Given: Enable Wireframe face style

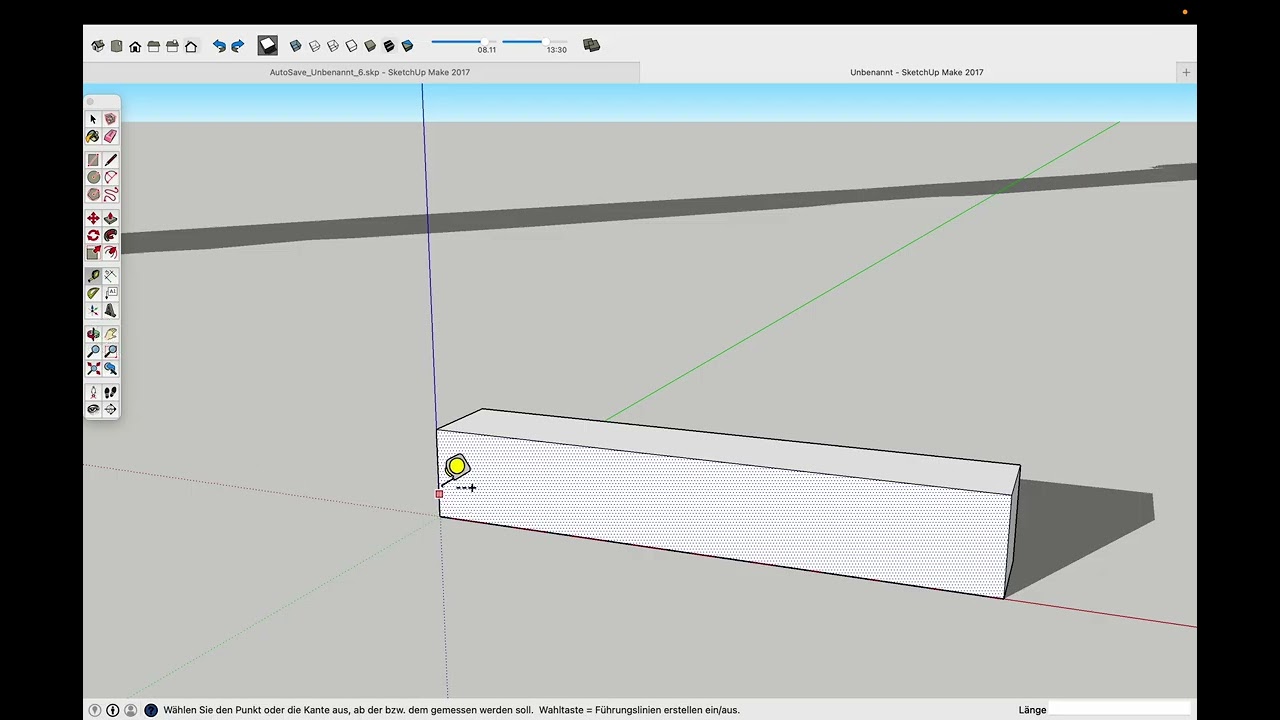Looking at the screenshot, I should 333,46.
